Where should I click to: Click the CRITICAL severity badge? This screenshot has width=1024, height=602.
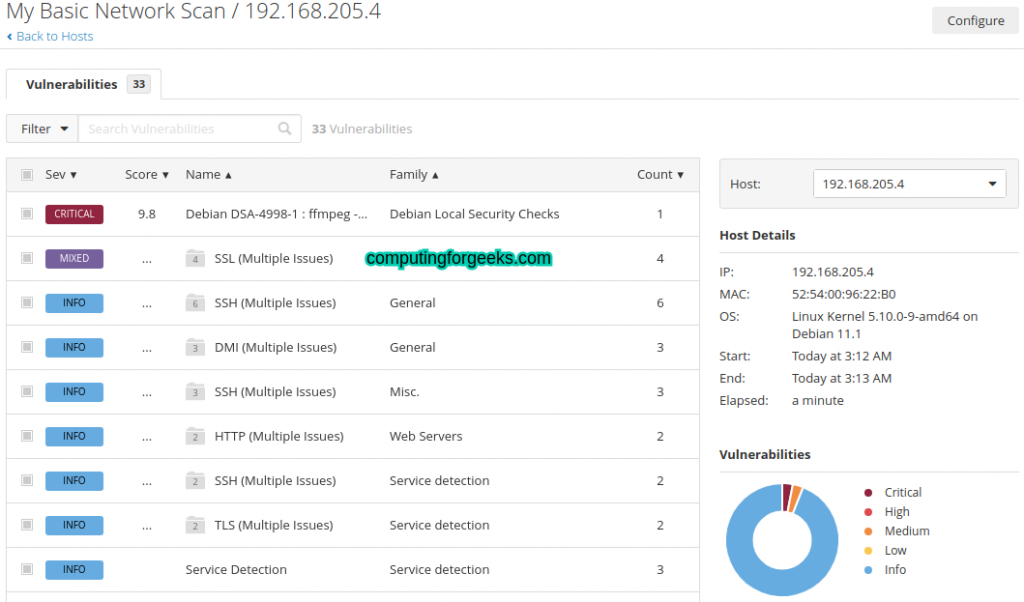click(x=74, y=214)
